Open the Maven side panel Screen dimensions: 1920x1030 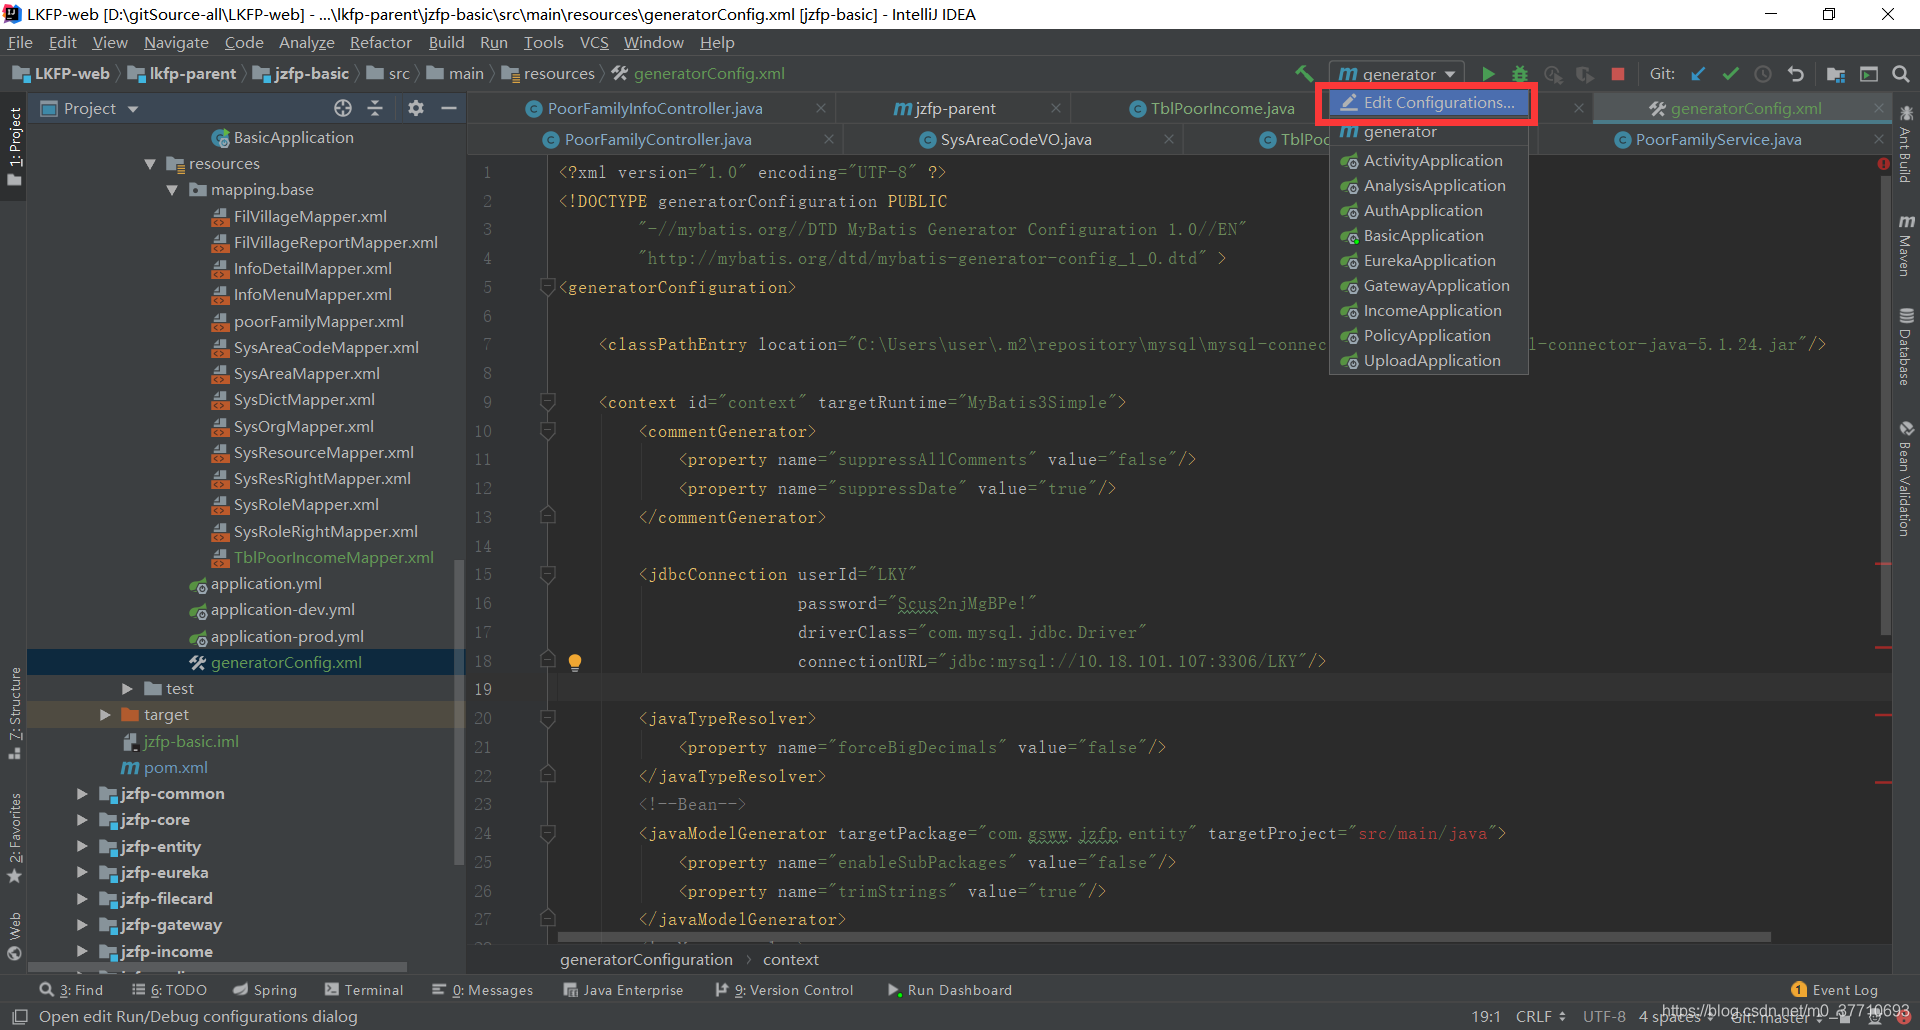[x=1906, y=246]
